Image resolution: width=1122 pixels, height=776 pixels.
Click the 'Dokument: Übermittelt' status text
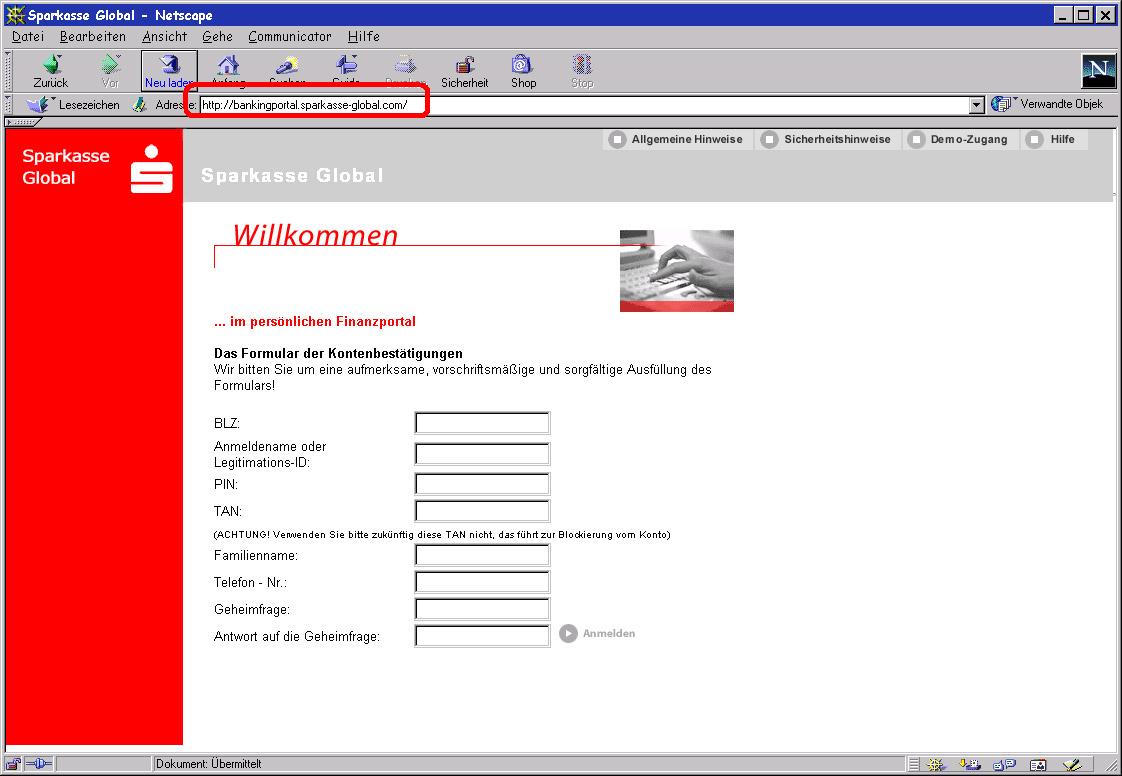click(x=209, y=764)
